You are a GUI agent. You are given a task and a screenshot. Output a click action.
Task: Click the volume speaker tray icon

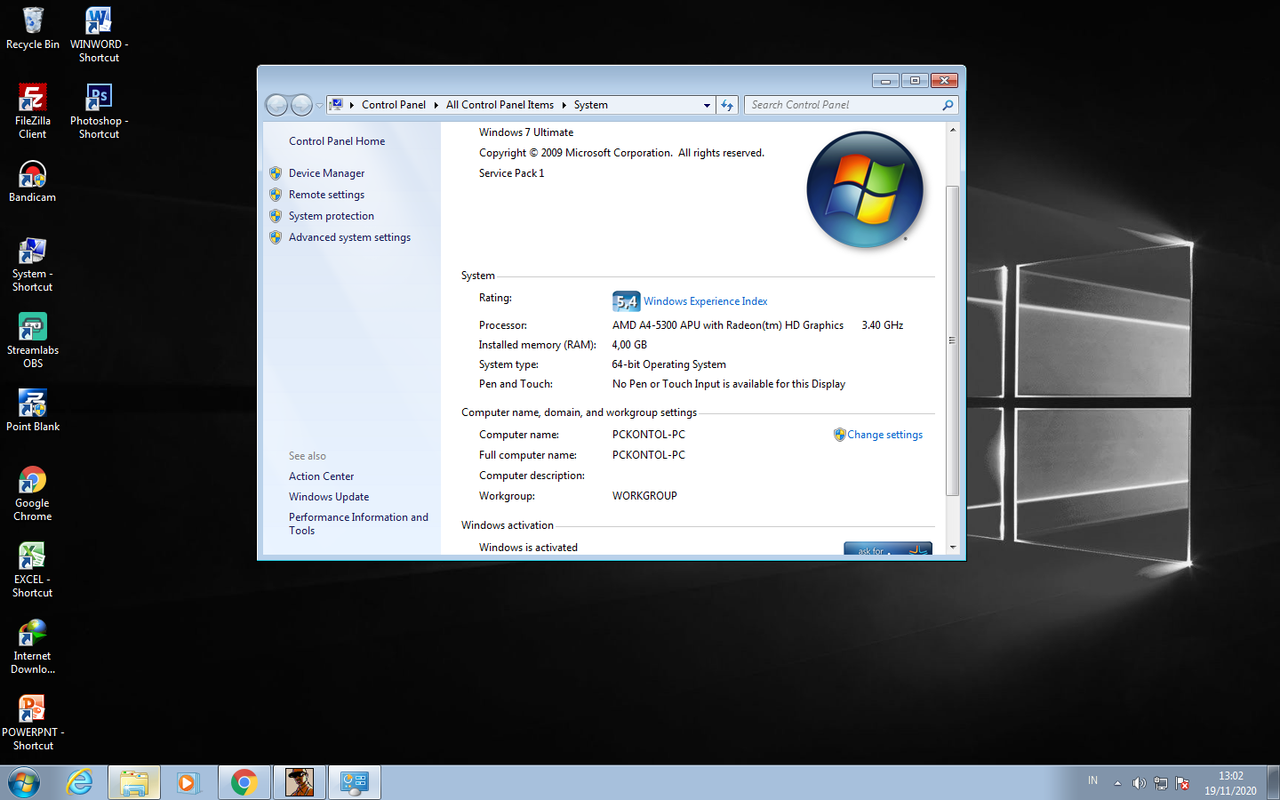click(x=1139, y=783)
